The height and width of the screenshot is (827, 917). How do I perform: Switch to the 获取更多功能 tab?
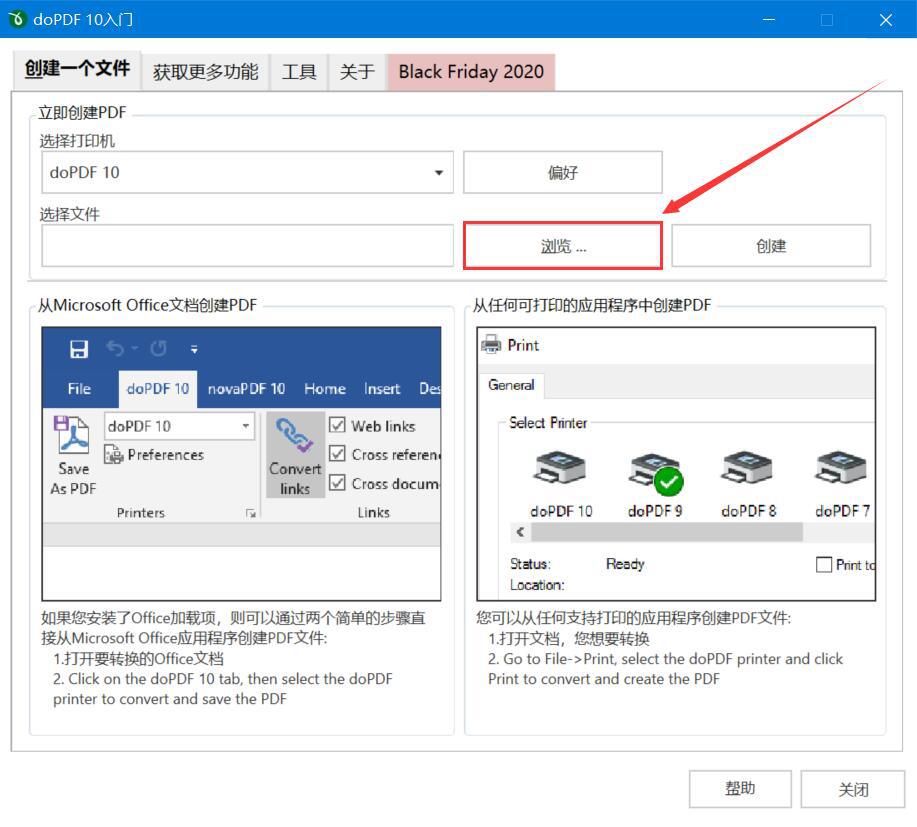click(205, 72)
